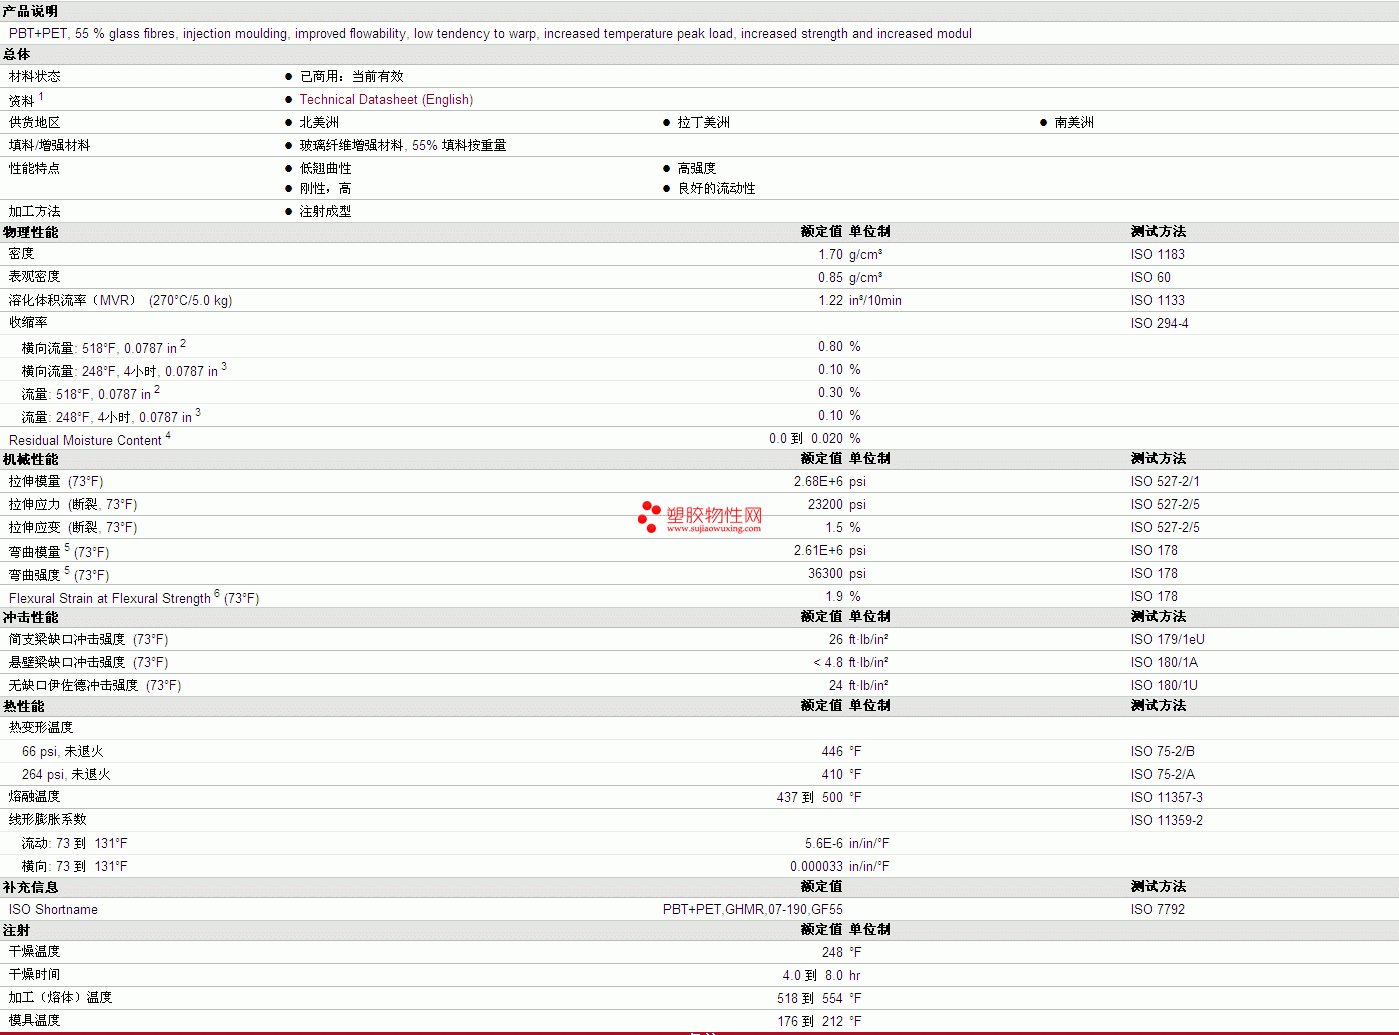Screen dimensions: 1399x1035
Task: Click footnote 6 after Flexural Strain label
Action: coord(217,594)
